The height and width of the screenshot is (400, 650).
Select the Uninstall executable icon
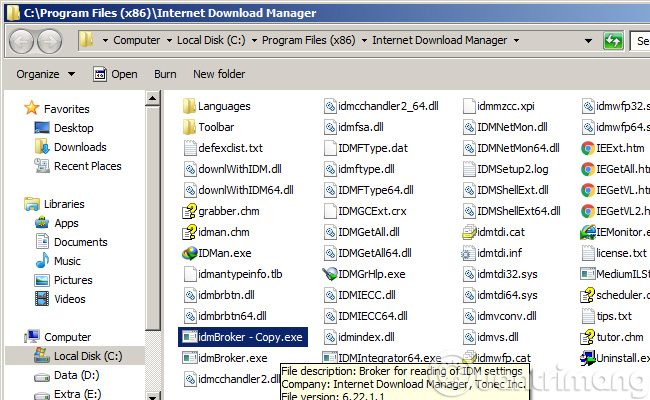click(x=588, y=358)
